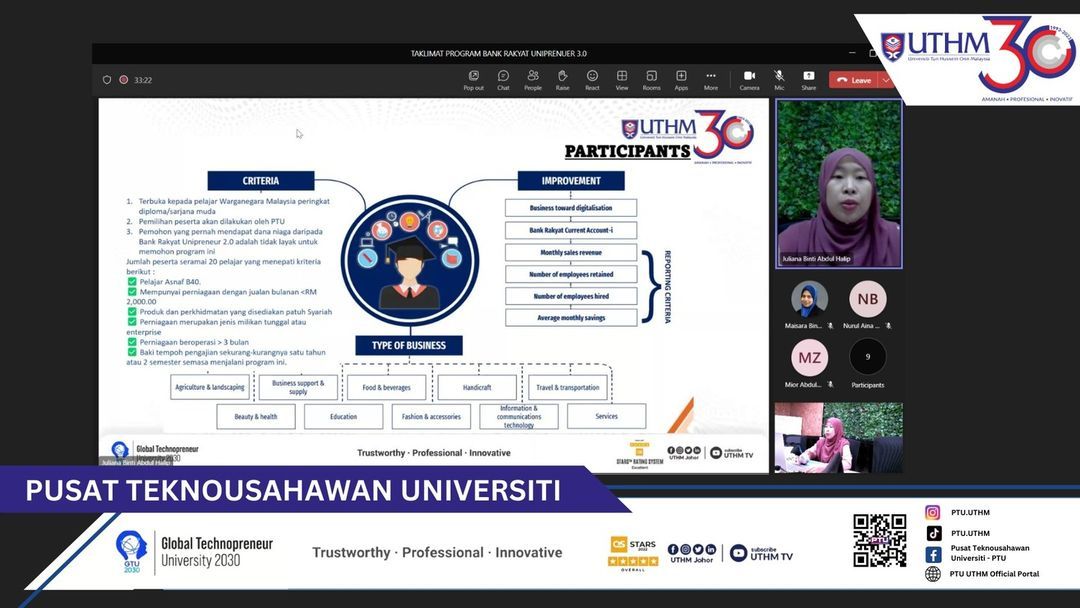Raise your hand in the meeting

563,79
